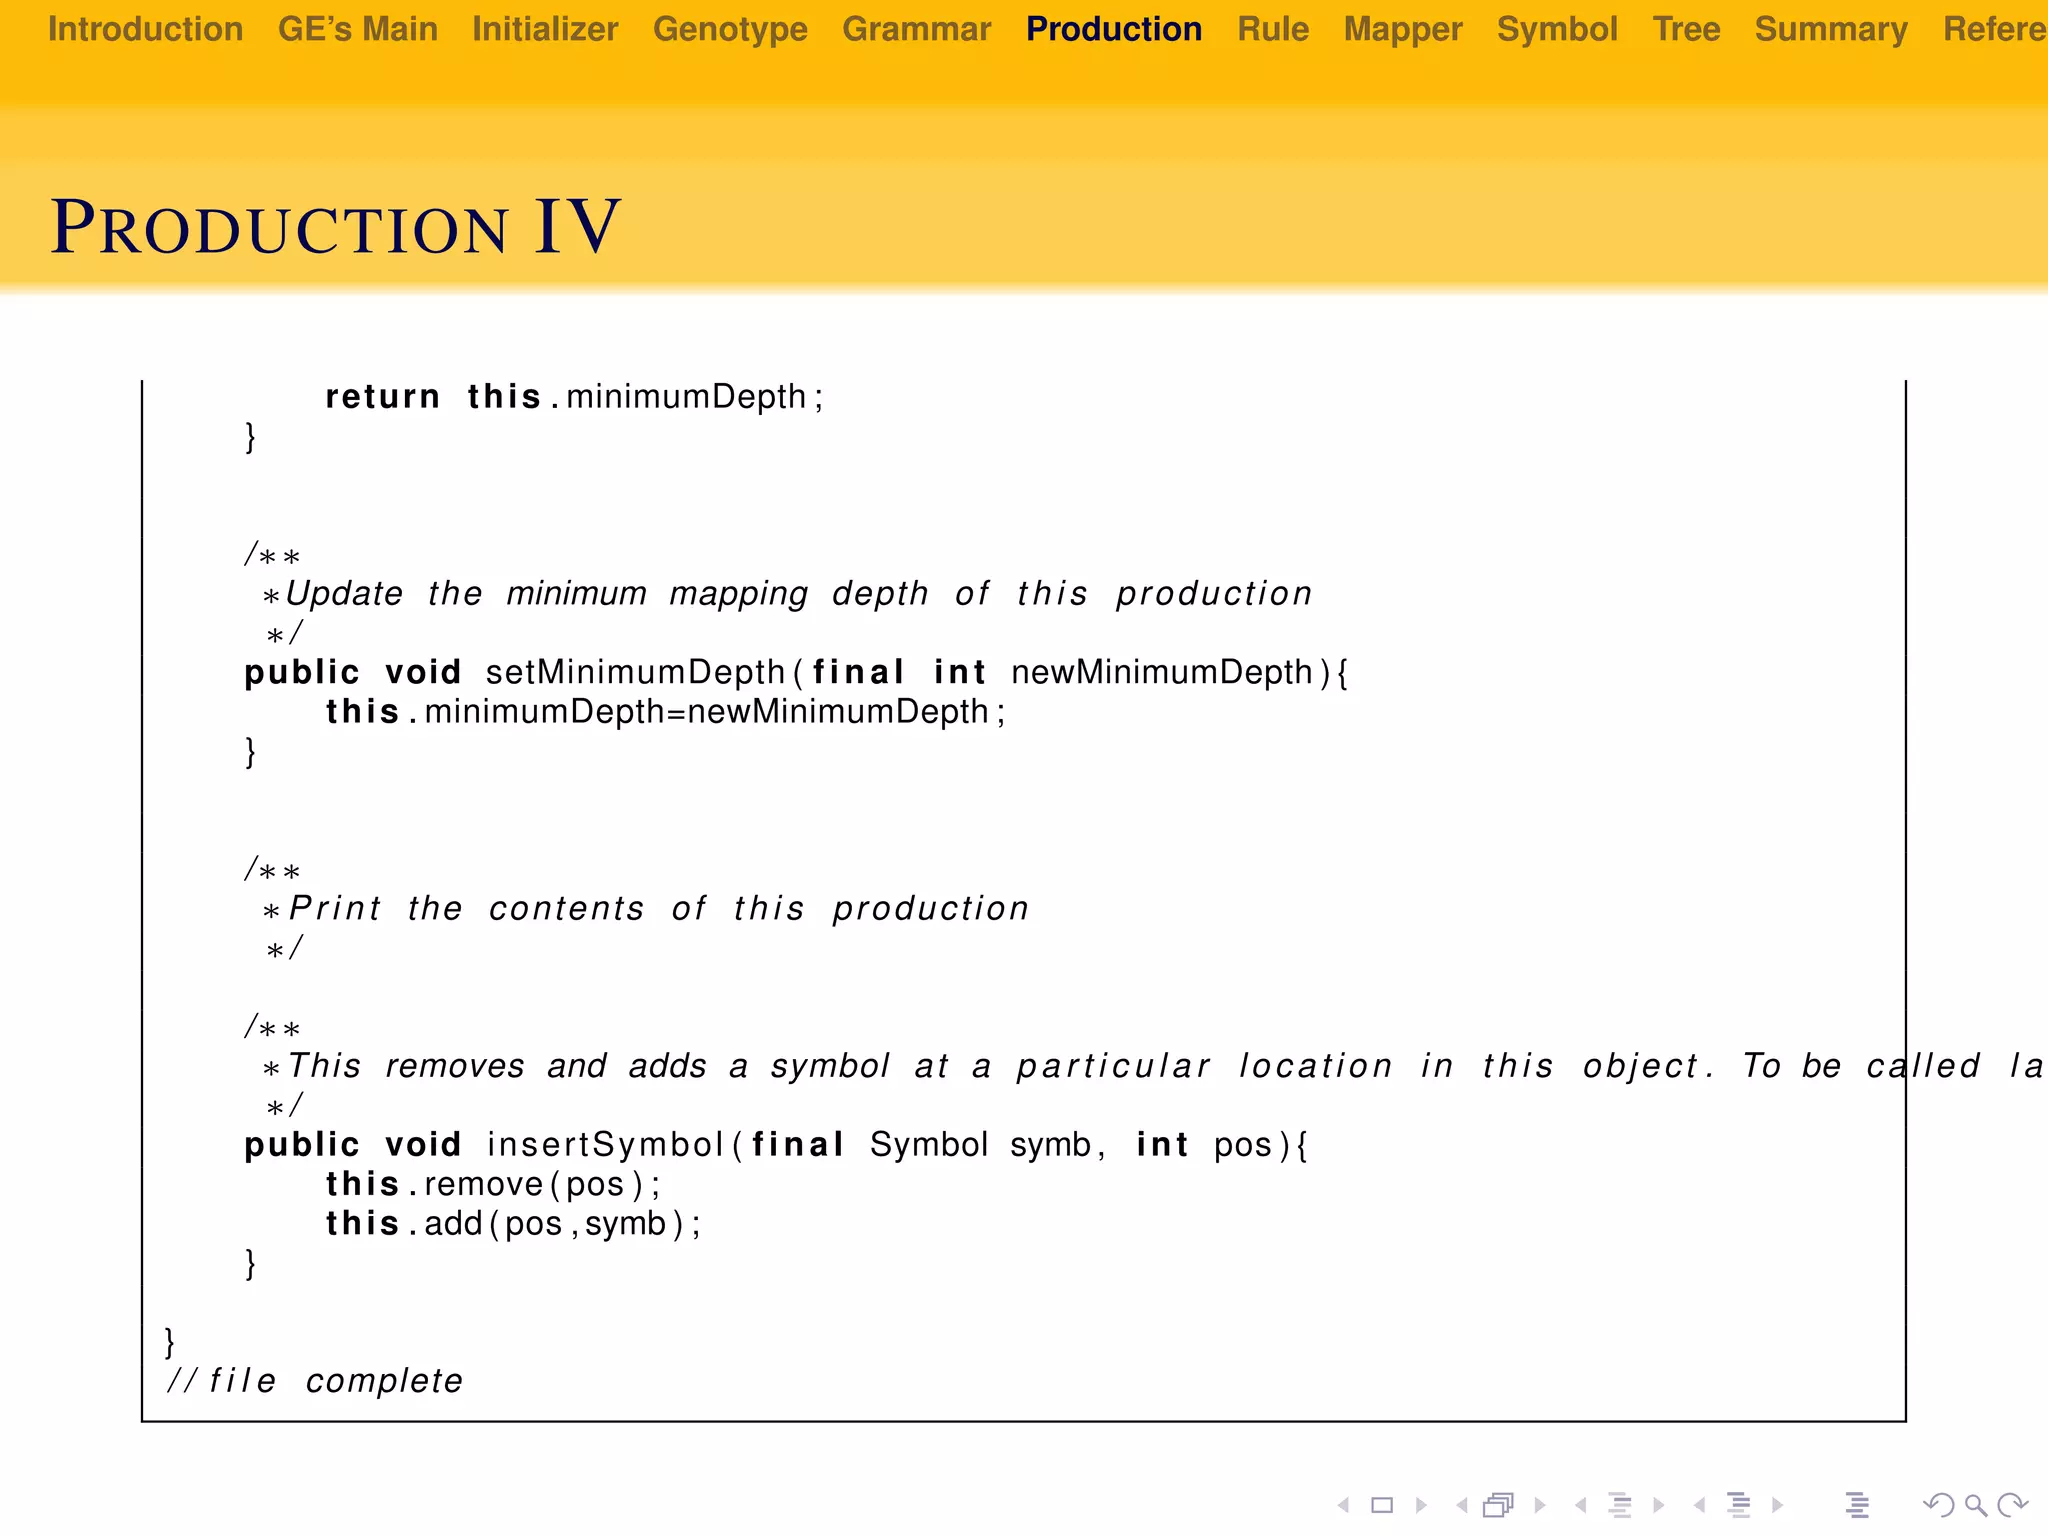Select the highlighted Production section
This screenshot has height=1536, width=2048.
(x=1114, y=29)
